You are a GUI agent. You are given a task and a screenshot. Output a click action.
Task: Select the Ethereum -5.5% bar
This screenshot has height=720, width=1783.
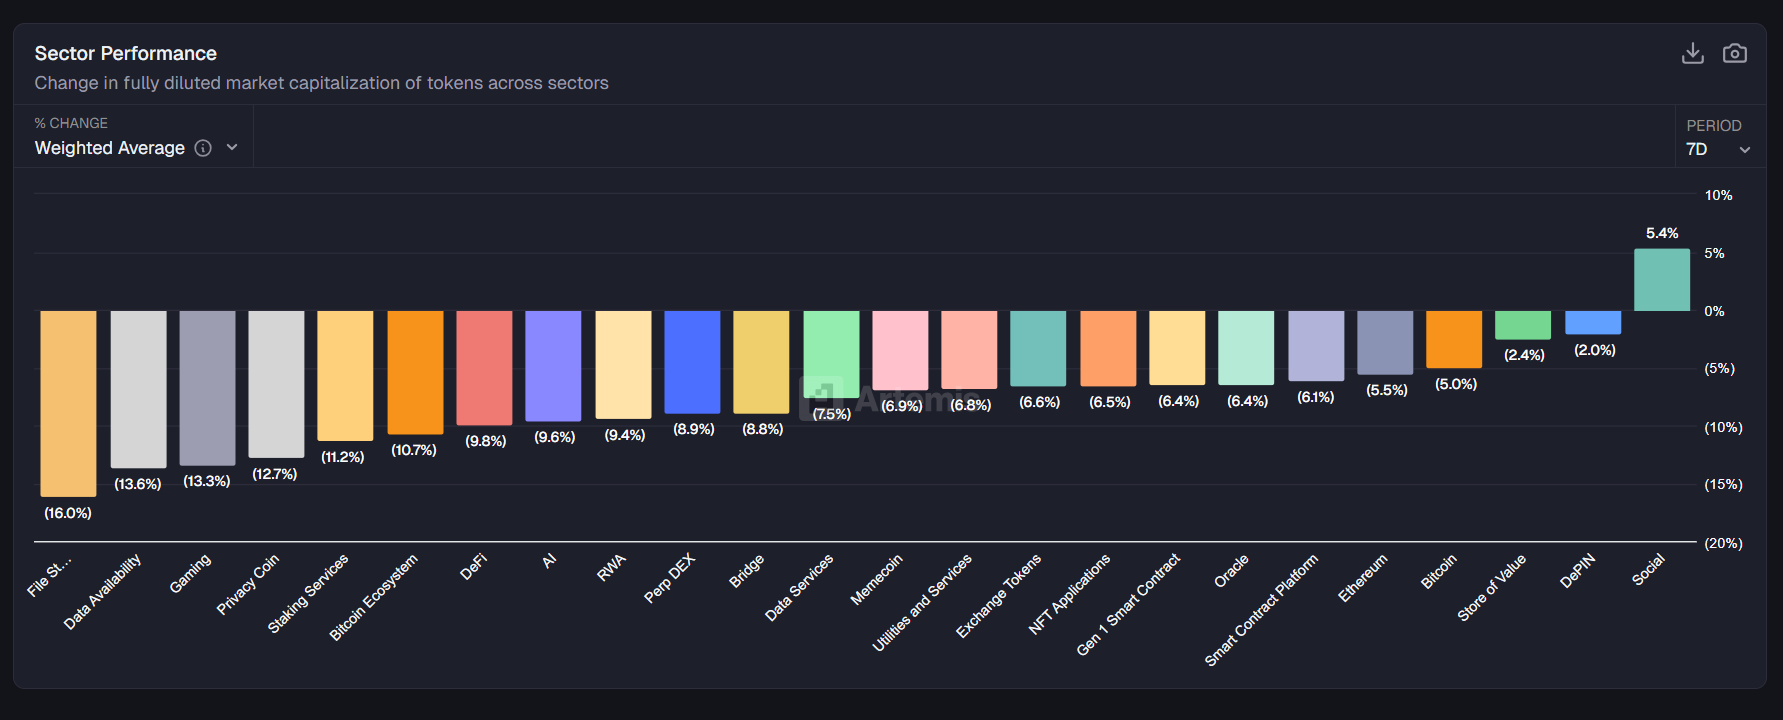pyautogui.click(x=1384, y=342)
